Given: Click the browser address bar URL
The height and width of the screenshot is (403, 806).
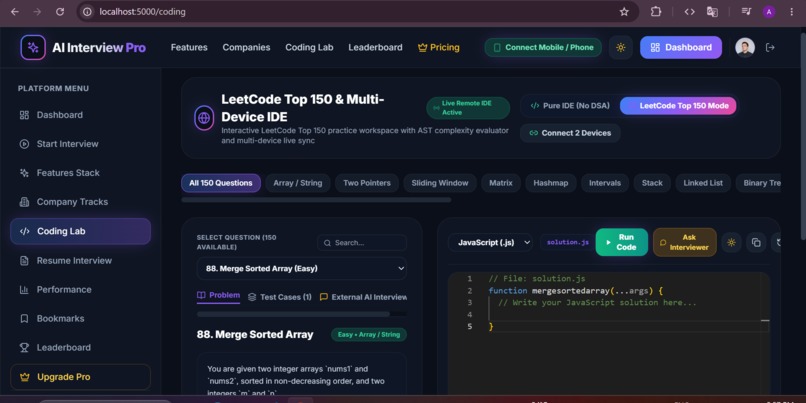Looking at the screenshot, I should click(x=143, y=11).
